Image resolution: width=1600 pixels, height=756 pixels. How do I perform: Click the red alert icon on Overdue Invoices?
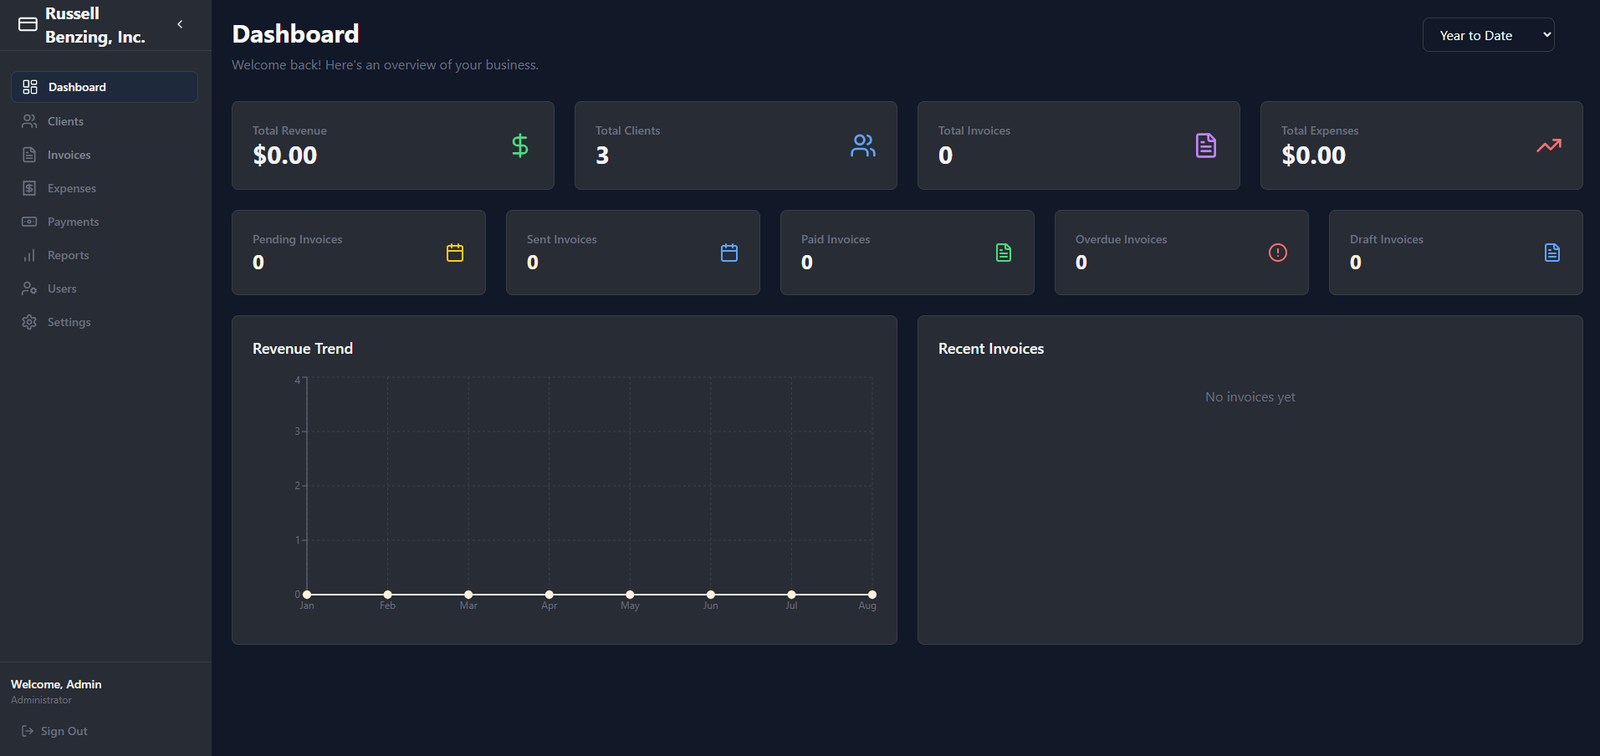(1278, 253)
